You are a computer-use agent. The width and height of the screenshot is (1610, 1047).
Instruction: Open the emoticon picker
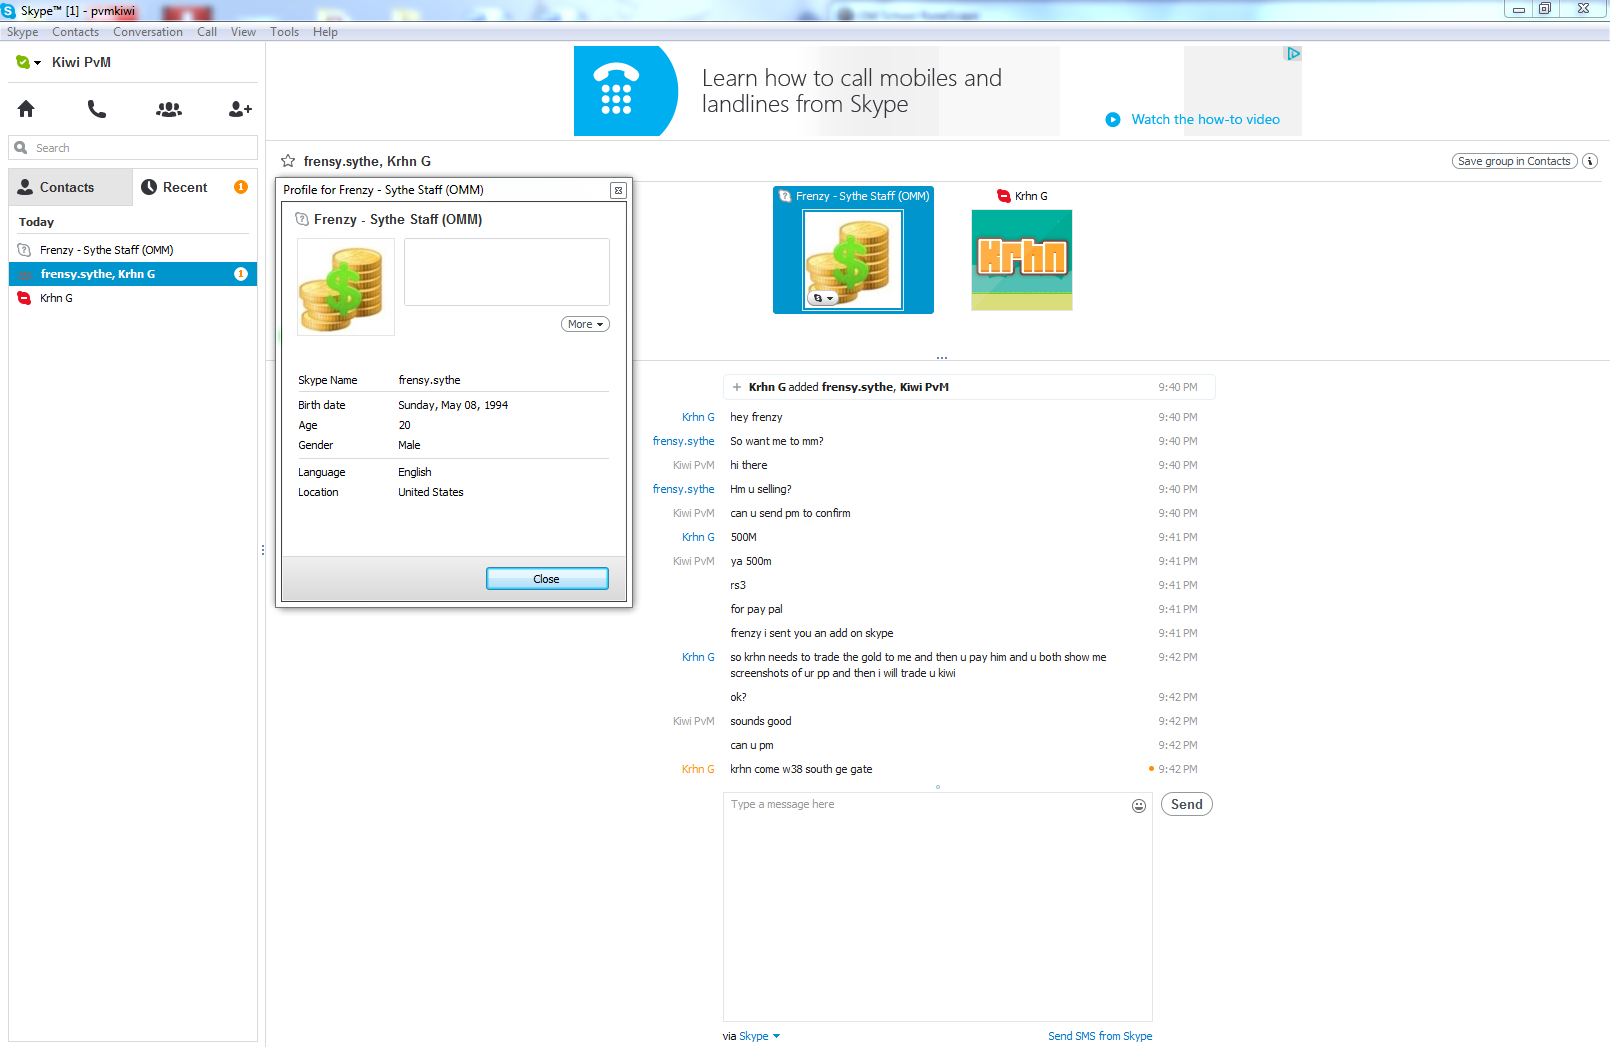(x=1138, y=806)
